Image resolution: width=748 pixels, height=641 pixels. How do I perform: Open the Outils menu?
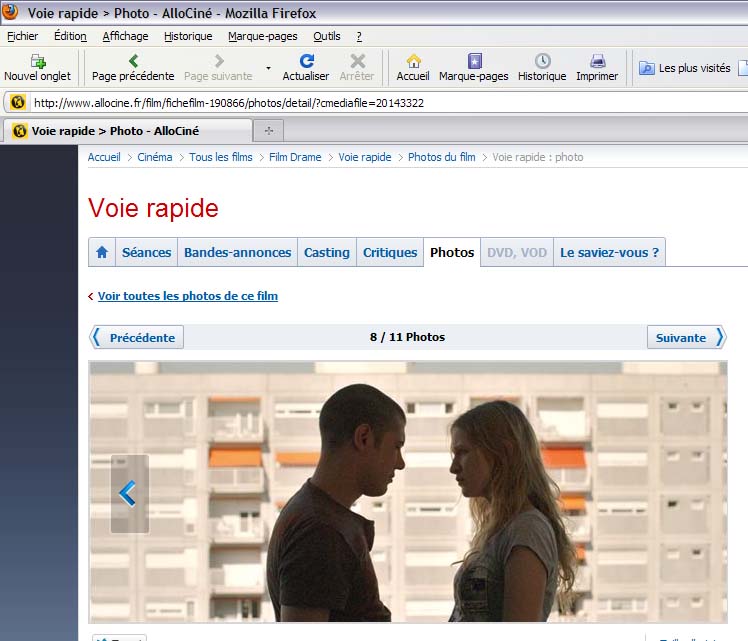[x=327, y=36]
